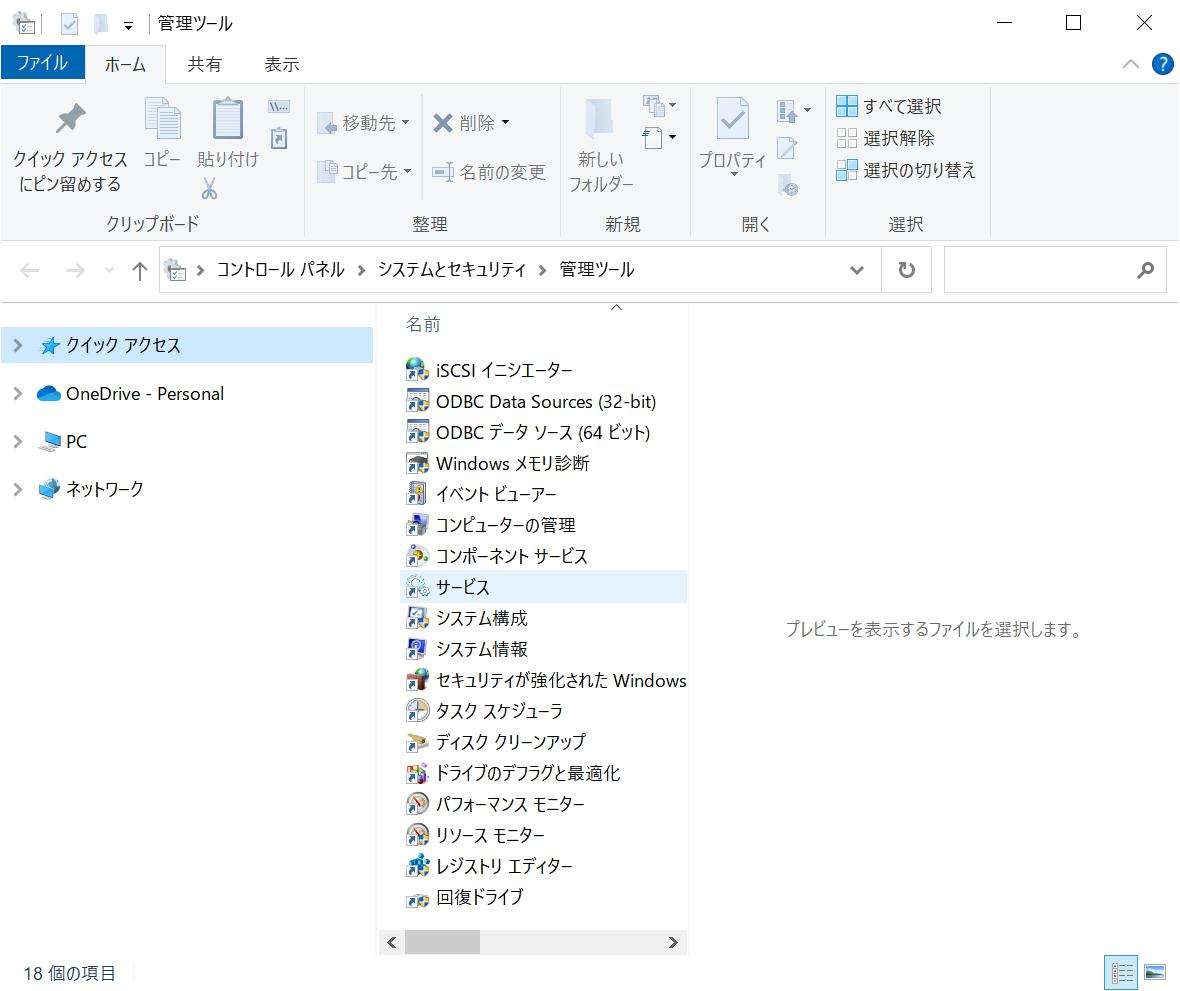This screenshot has height=991, width=1180.
Task: Refresh the folder via address bar
Action: [906, 269]
